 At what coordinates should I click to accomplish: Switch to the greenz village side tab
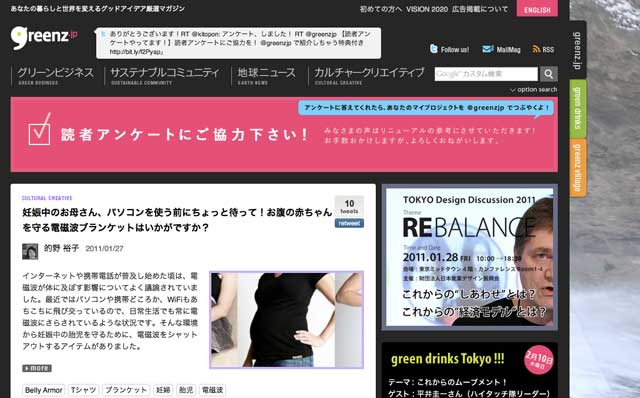[x=578, y=167]
